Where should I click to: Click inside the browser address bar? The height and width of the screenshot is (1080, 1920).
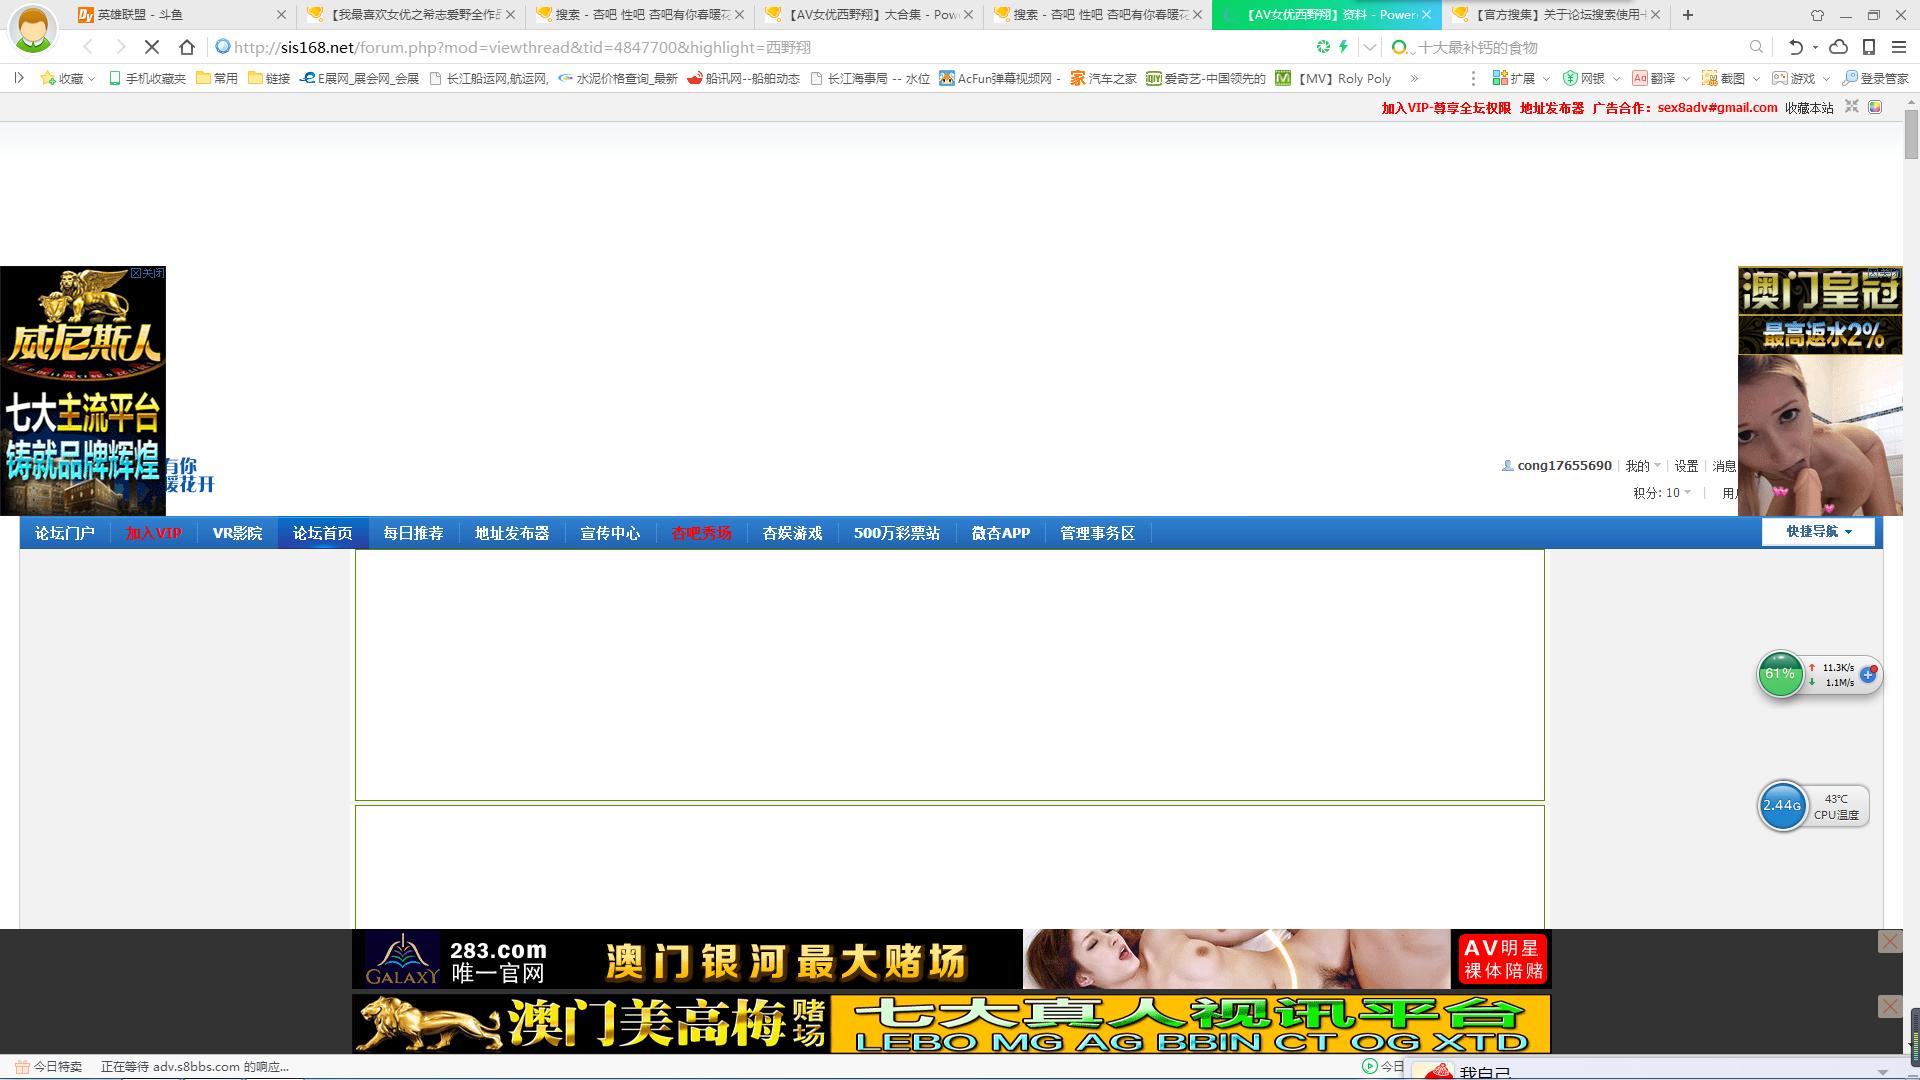pos(700,46)
